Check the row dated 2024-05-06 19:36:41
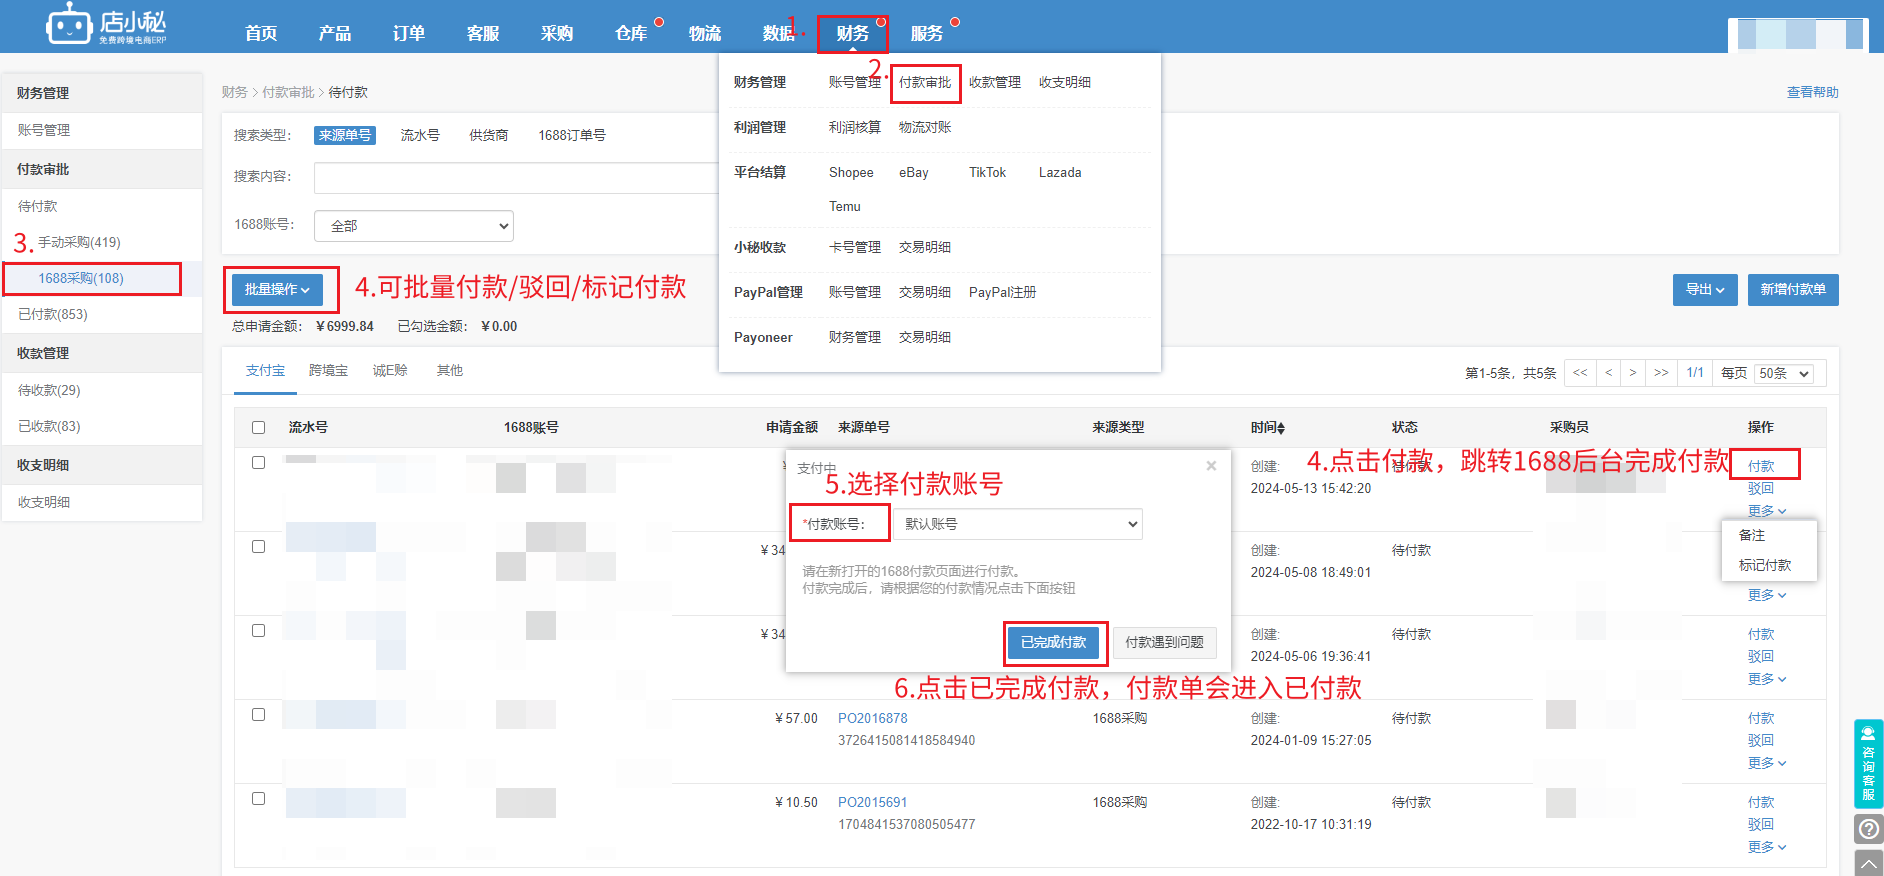 (x=258, y=630)
